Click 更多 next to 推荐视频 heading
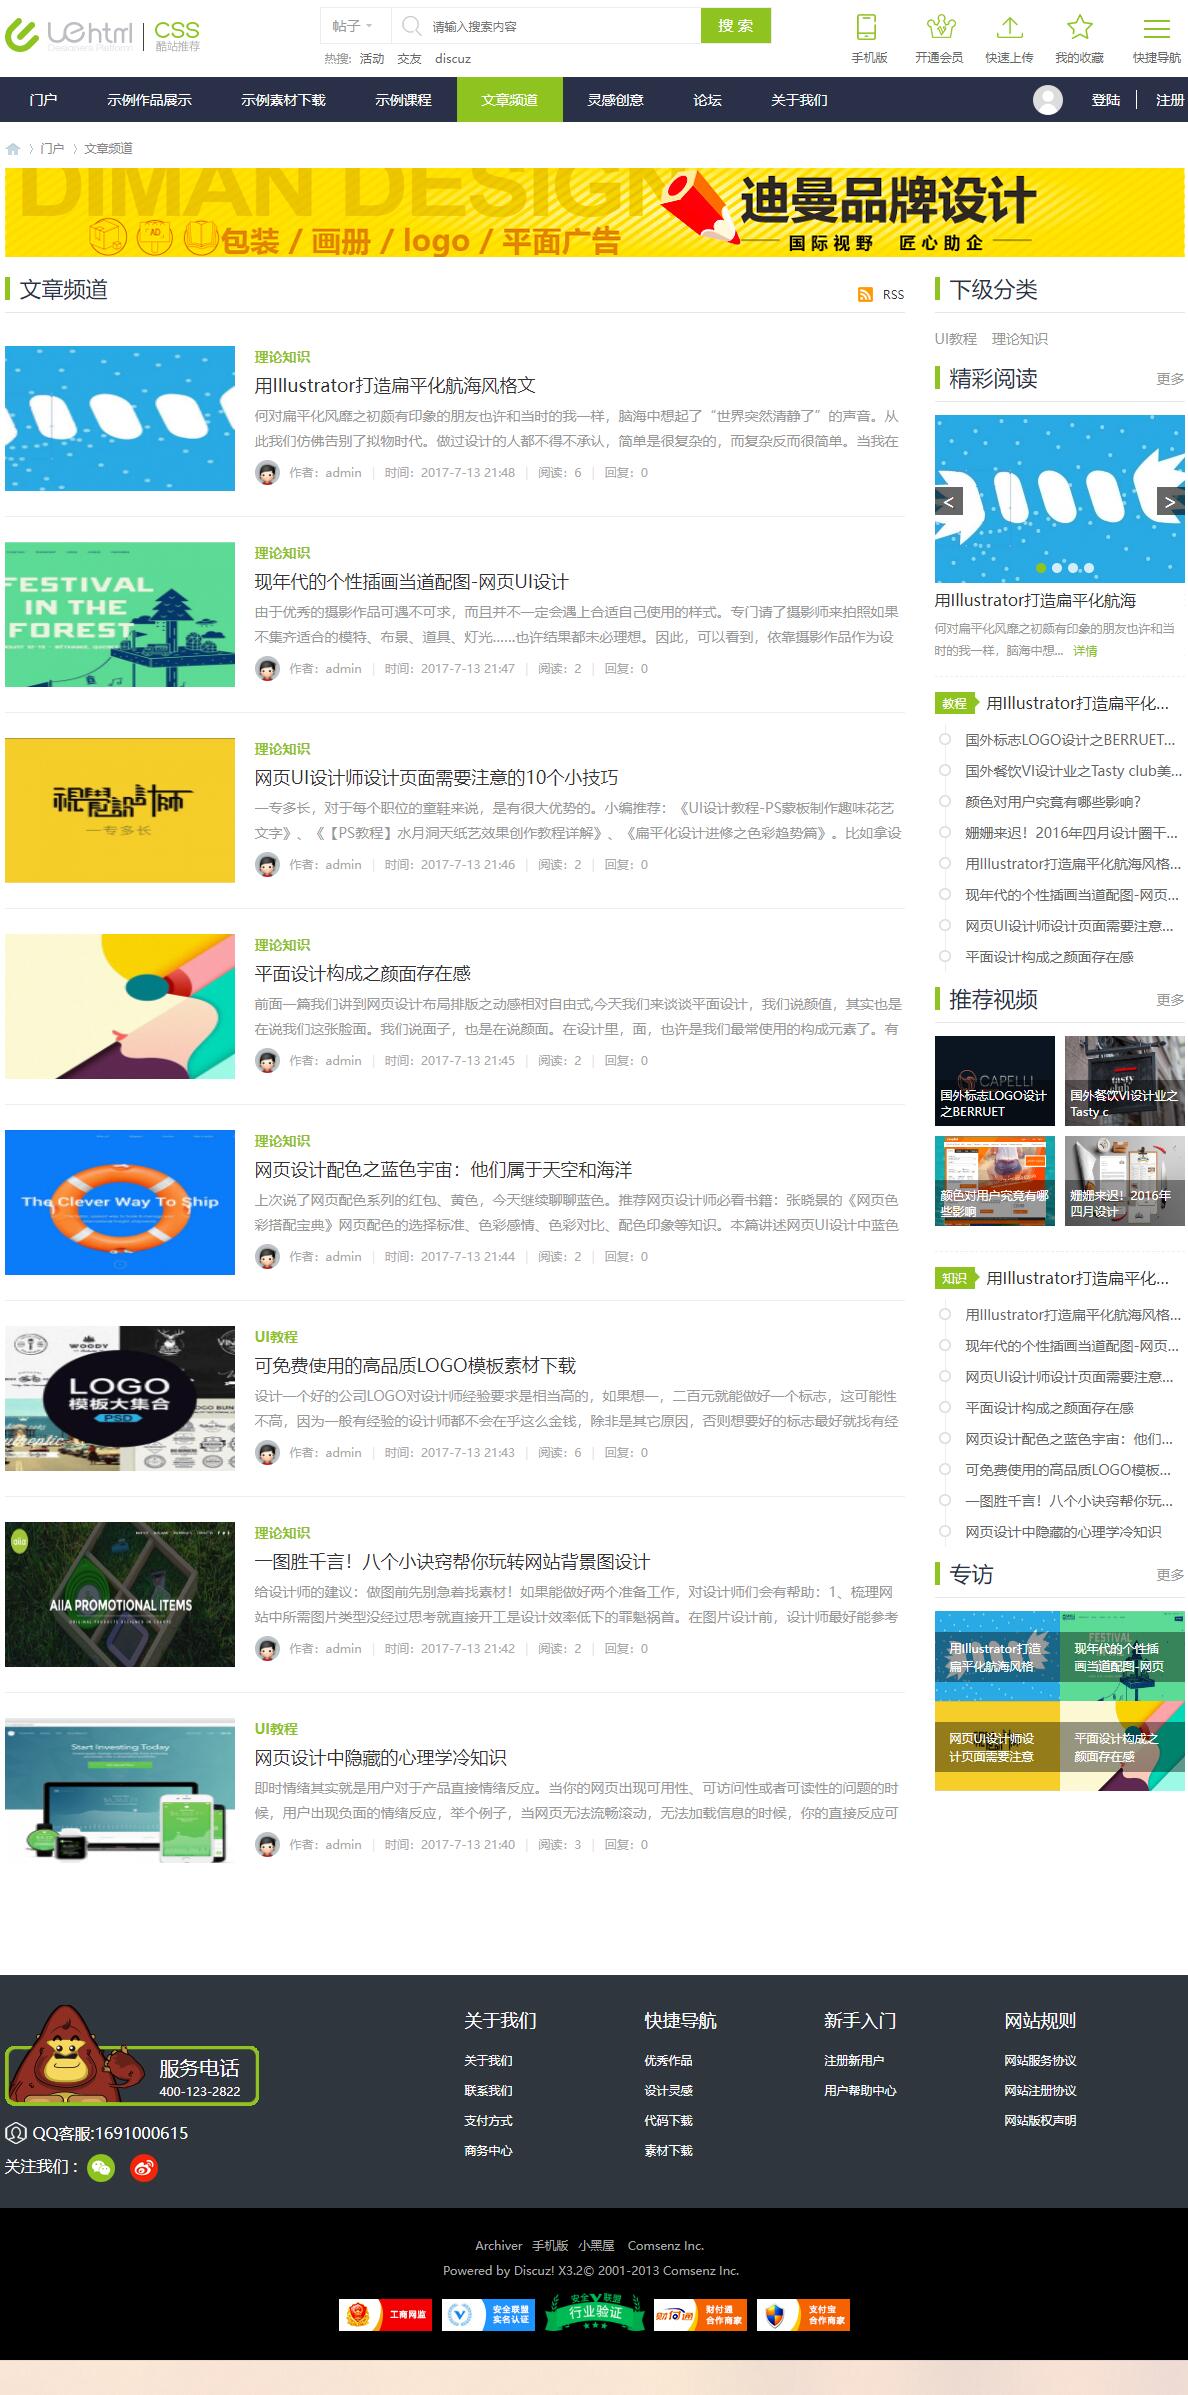1188x2395 pixels. click(x=1169, y=999)
